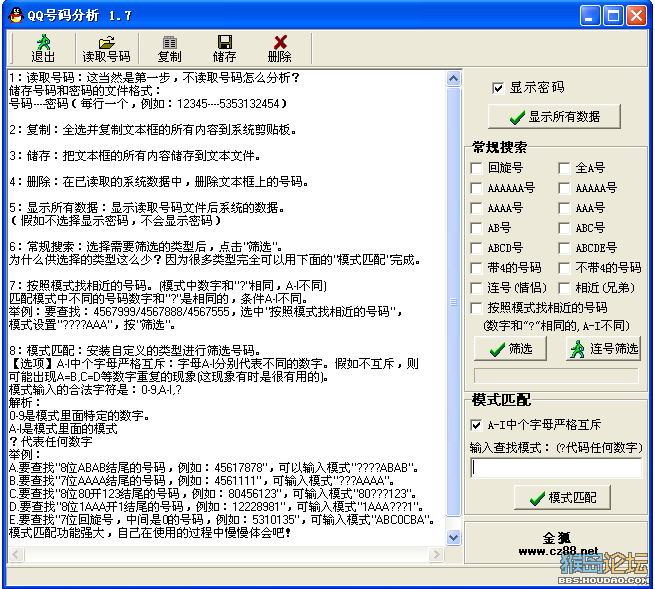Click the vertical scrollbar down arrow
The width and height of the screenshot is (655, 589).
pos(454,537)
